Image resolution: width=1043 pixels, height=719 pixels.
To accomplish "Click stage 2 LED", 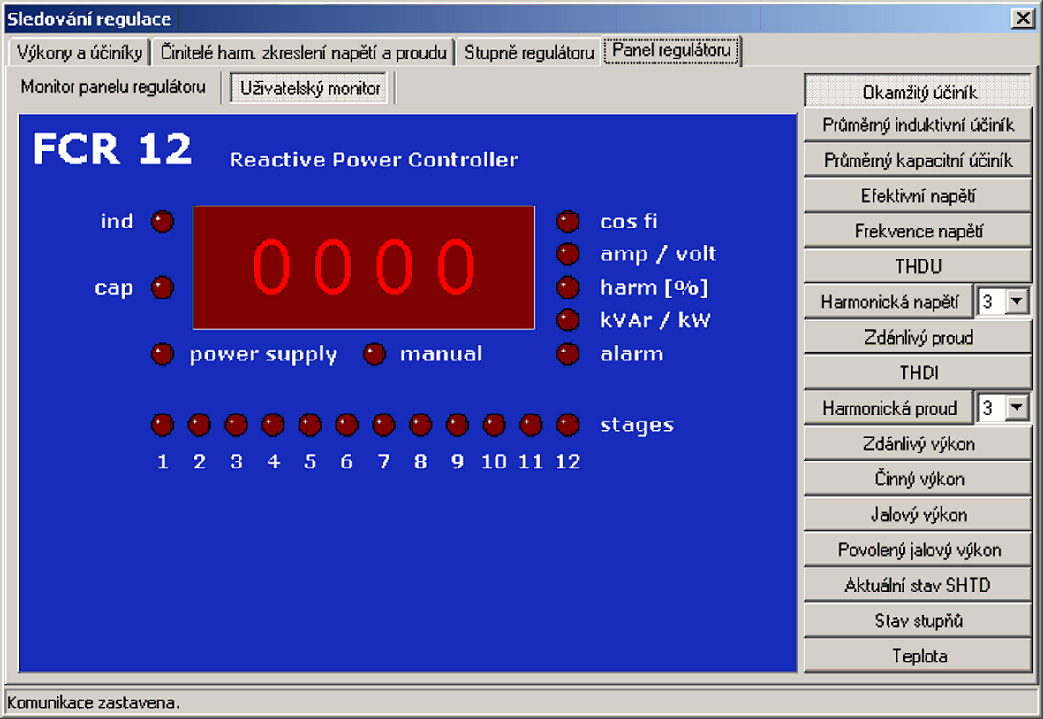I will coord(199,424).
